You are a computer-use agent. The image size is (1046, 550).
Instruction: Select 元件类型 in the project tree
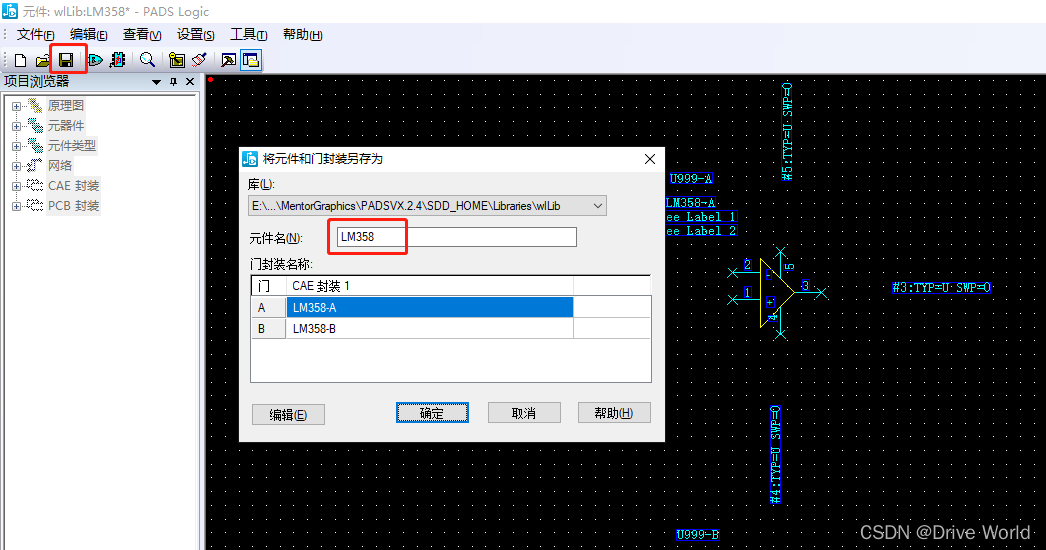tap(71, 146)
